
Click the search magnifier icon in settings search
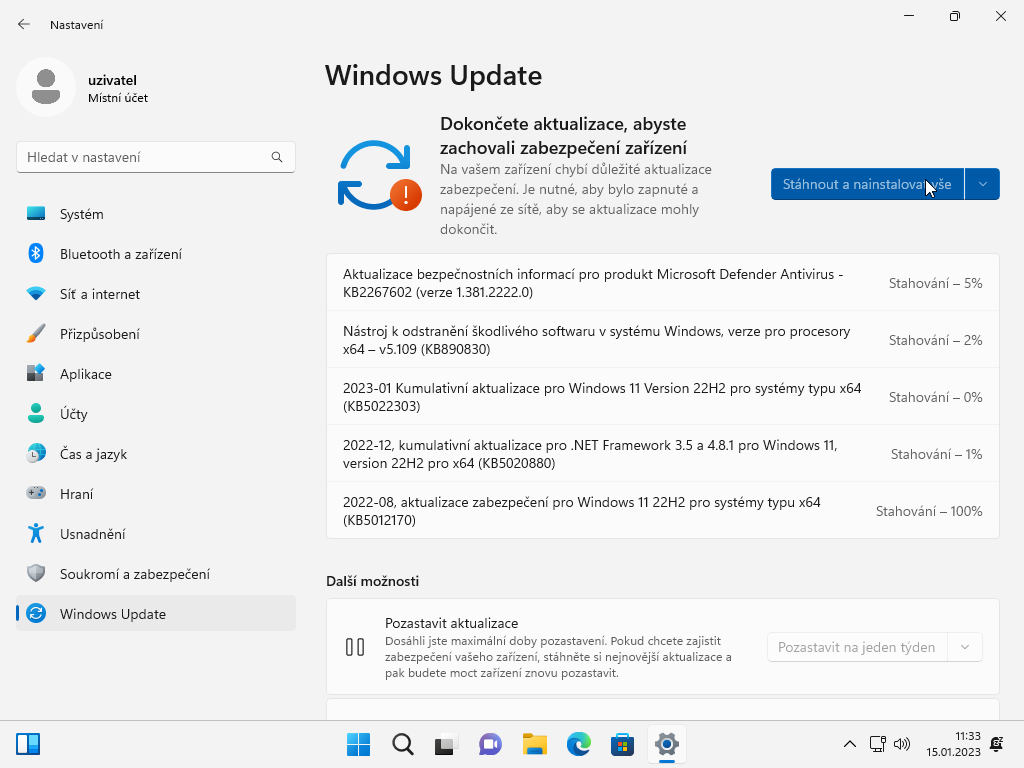277,157
